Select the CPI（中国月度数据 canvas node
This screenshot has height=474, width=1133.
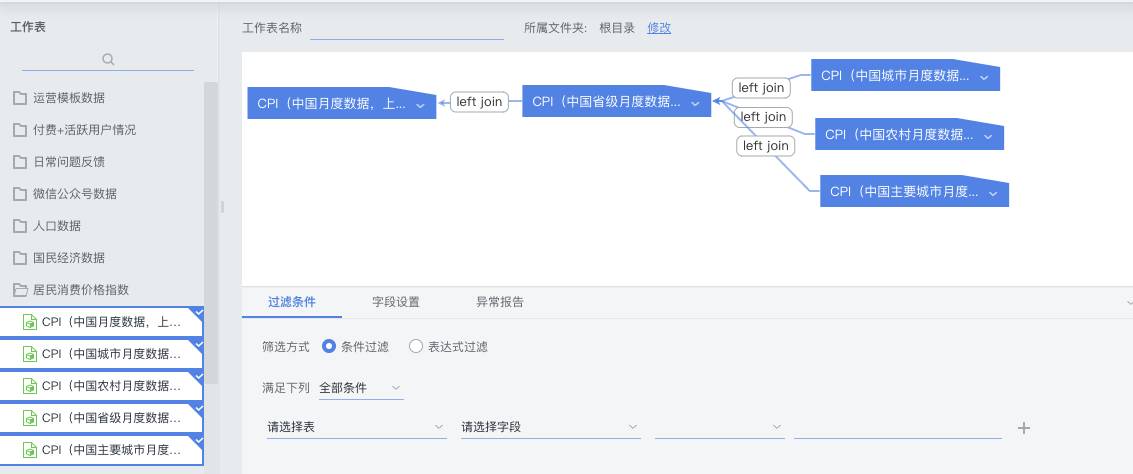[342, 103]
